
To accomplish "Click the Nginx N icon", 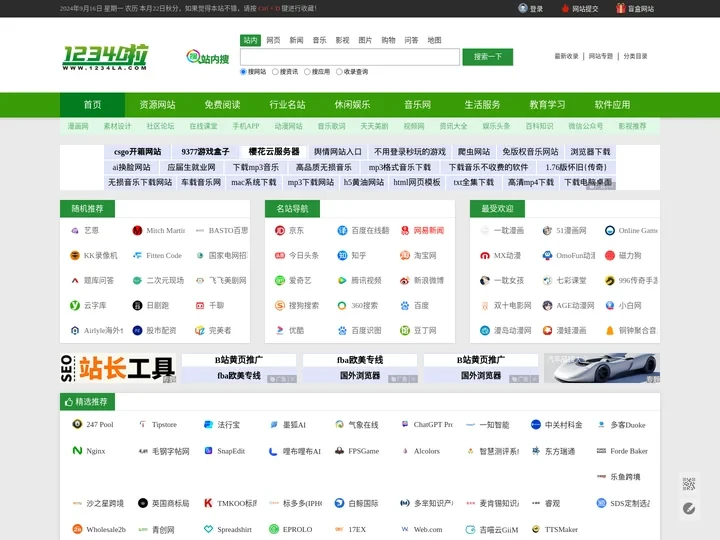I will point(77,451).
